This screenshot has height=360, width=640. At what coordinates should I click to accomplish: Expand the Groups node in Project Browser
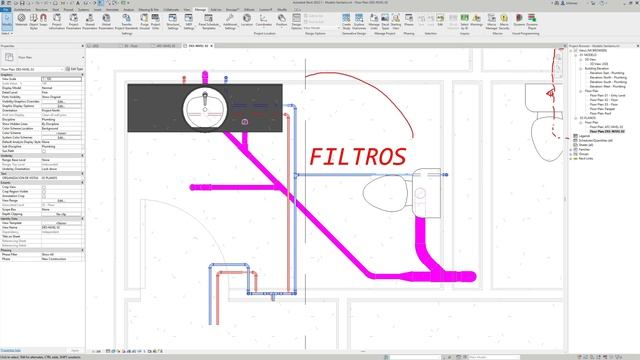tap(571, 154)
